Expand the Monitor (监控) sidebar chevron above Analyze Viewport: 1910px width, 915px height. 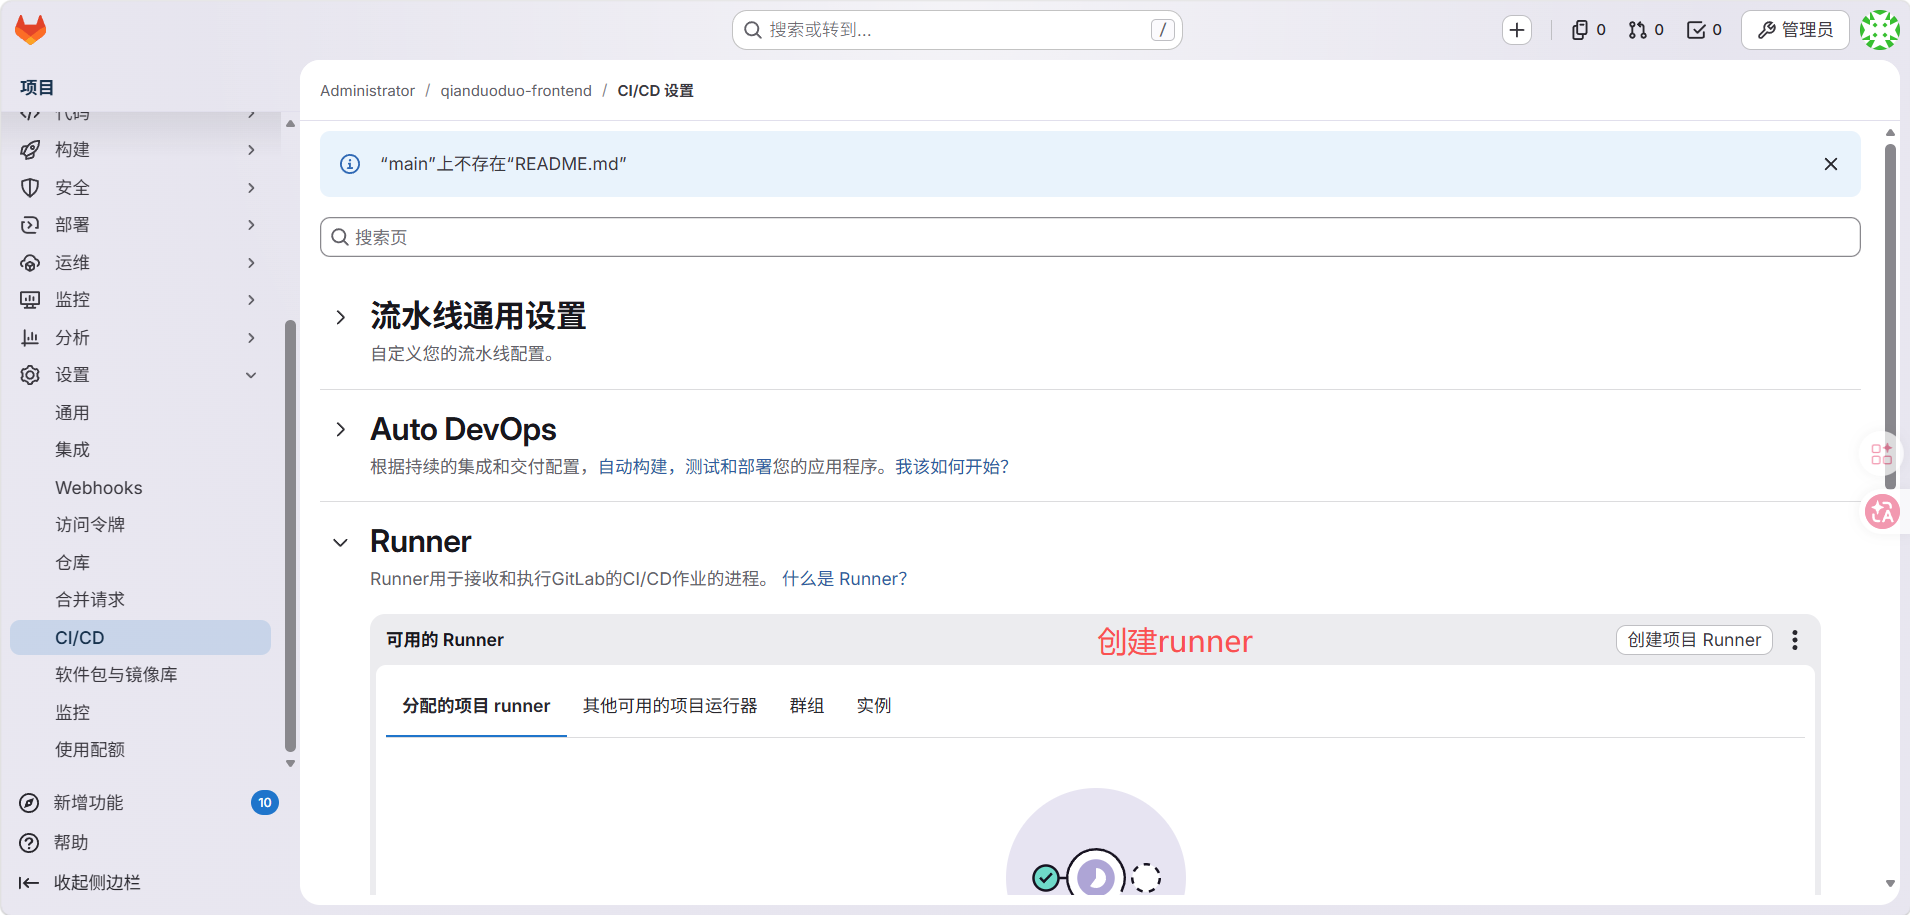[x=251, y=300]
